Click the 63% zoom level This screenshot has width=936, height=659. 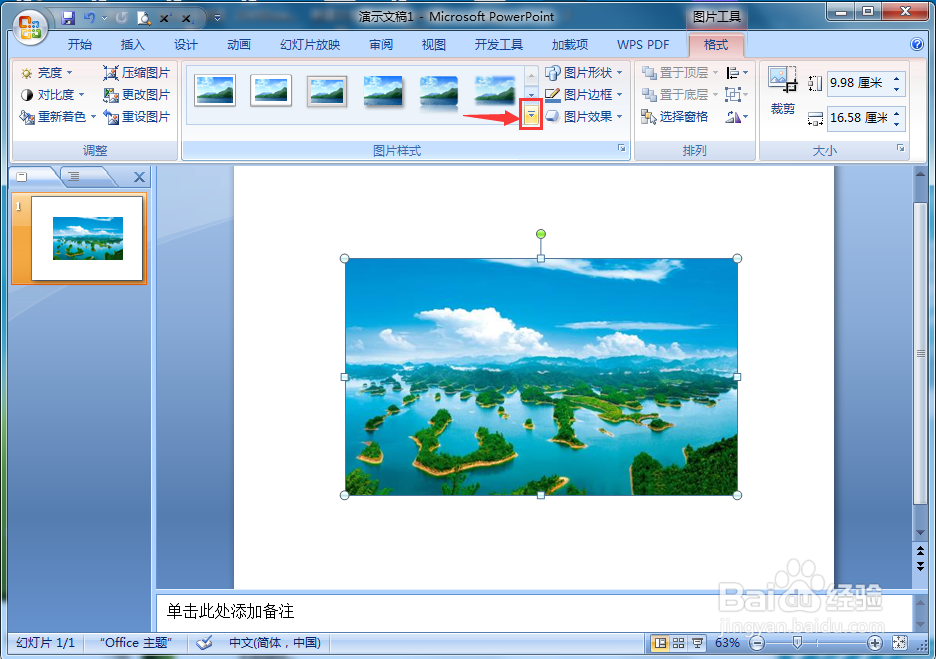[728, 643]
